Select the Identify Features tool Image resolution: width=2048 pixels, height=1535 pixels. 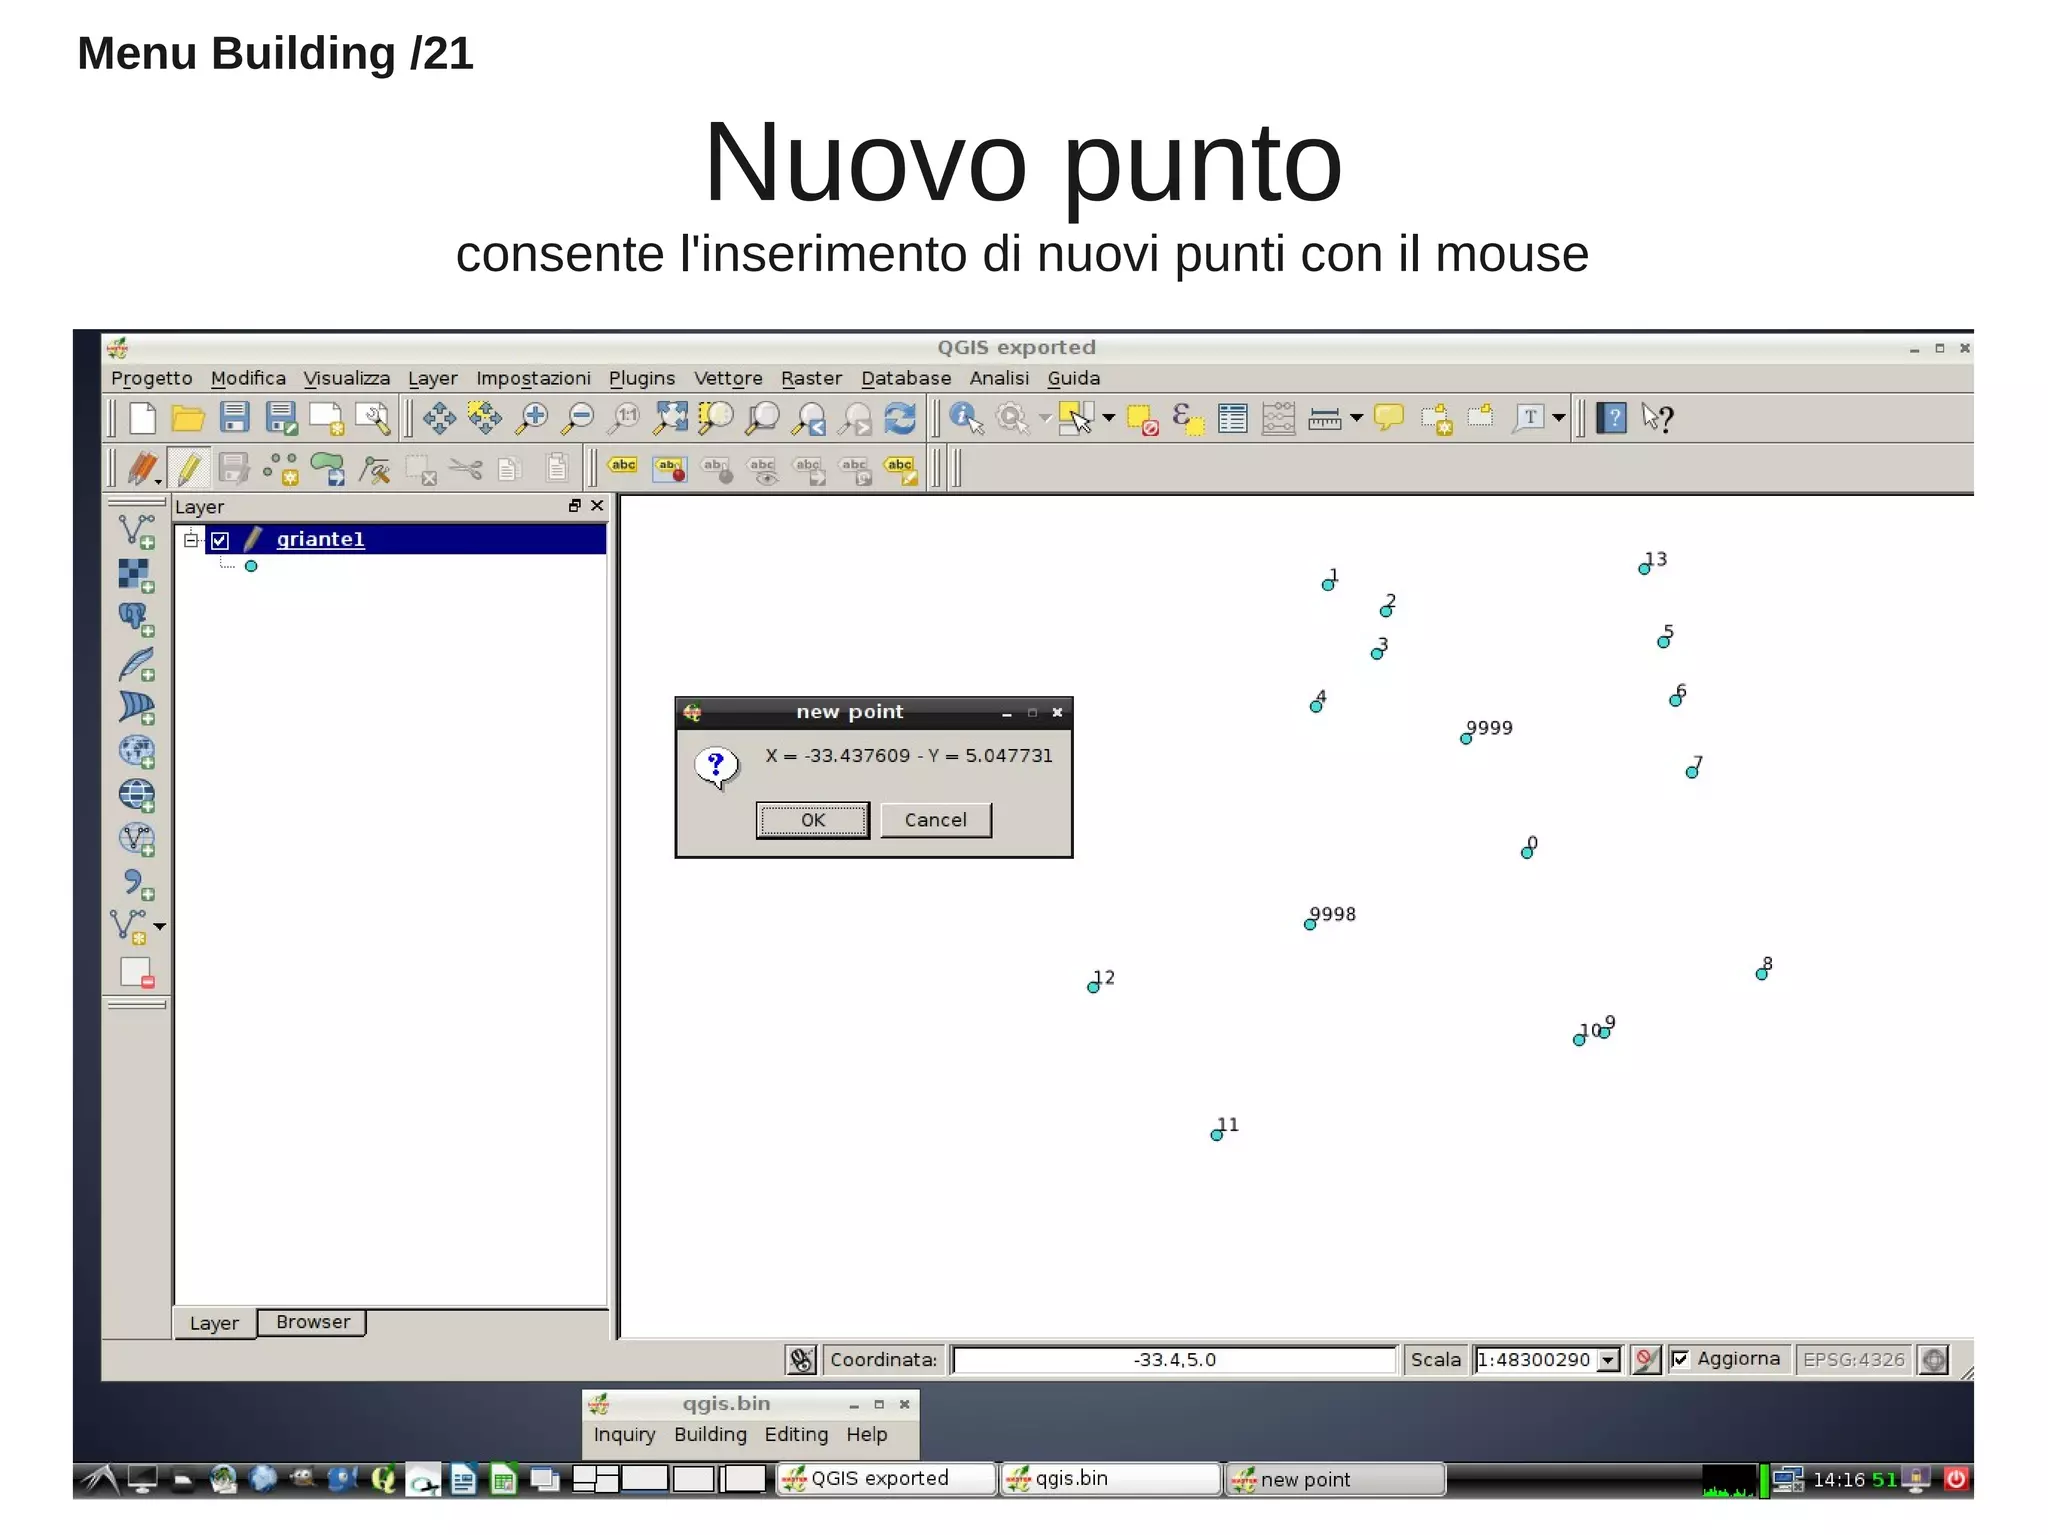pyautogui.click(x=967, y=418)
